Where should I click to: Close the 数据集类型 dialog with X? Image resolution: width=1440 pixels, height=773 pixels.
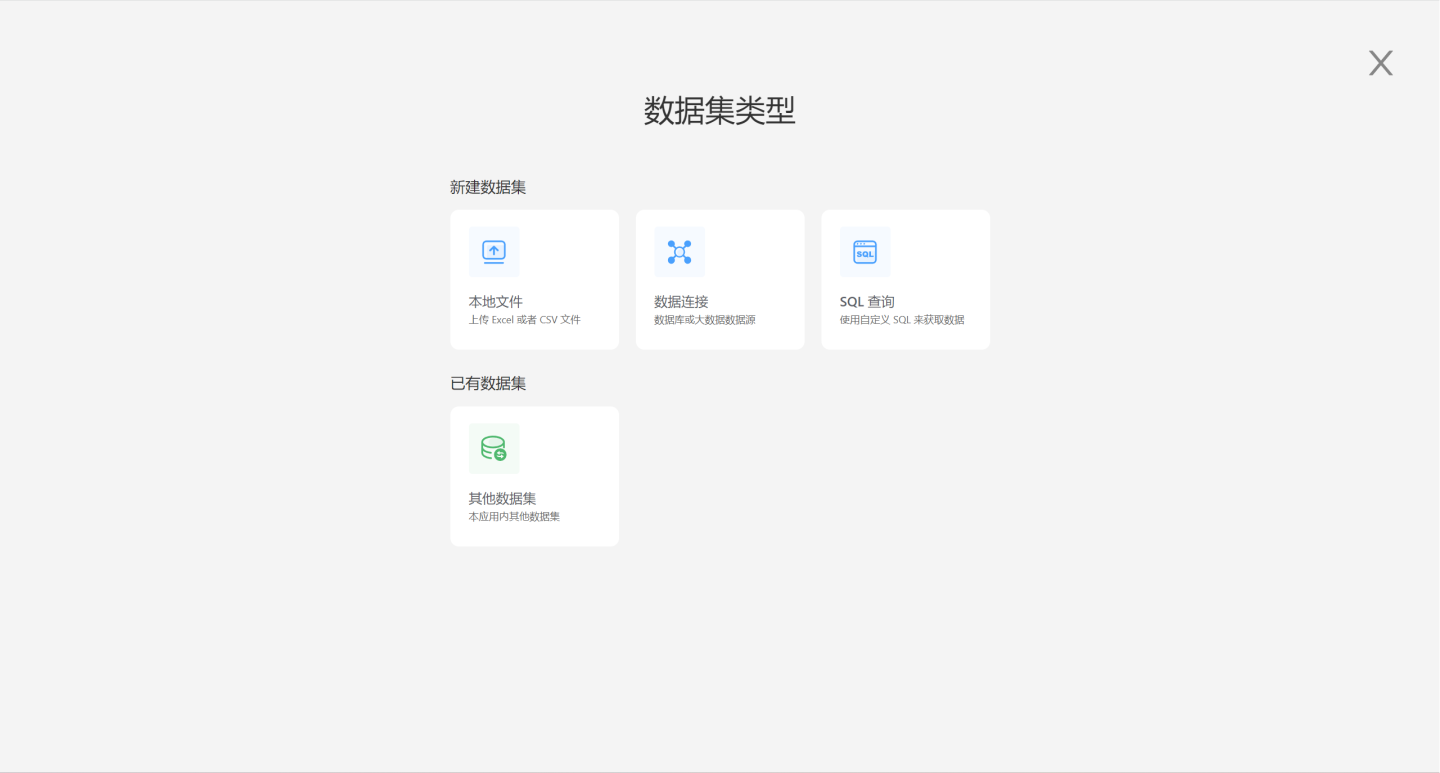pyautogui.click(x=1380, y=63)
